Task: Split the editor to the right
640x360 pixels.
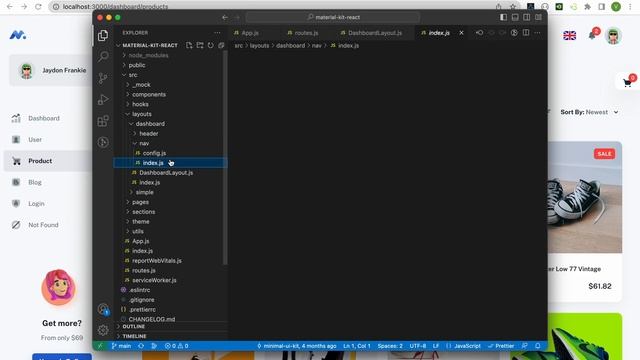Action: click(x=526, y=33)
